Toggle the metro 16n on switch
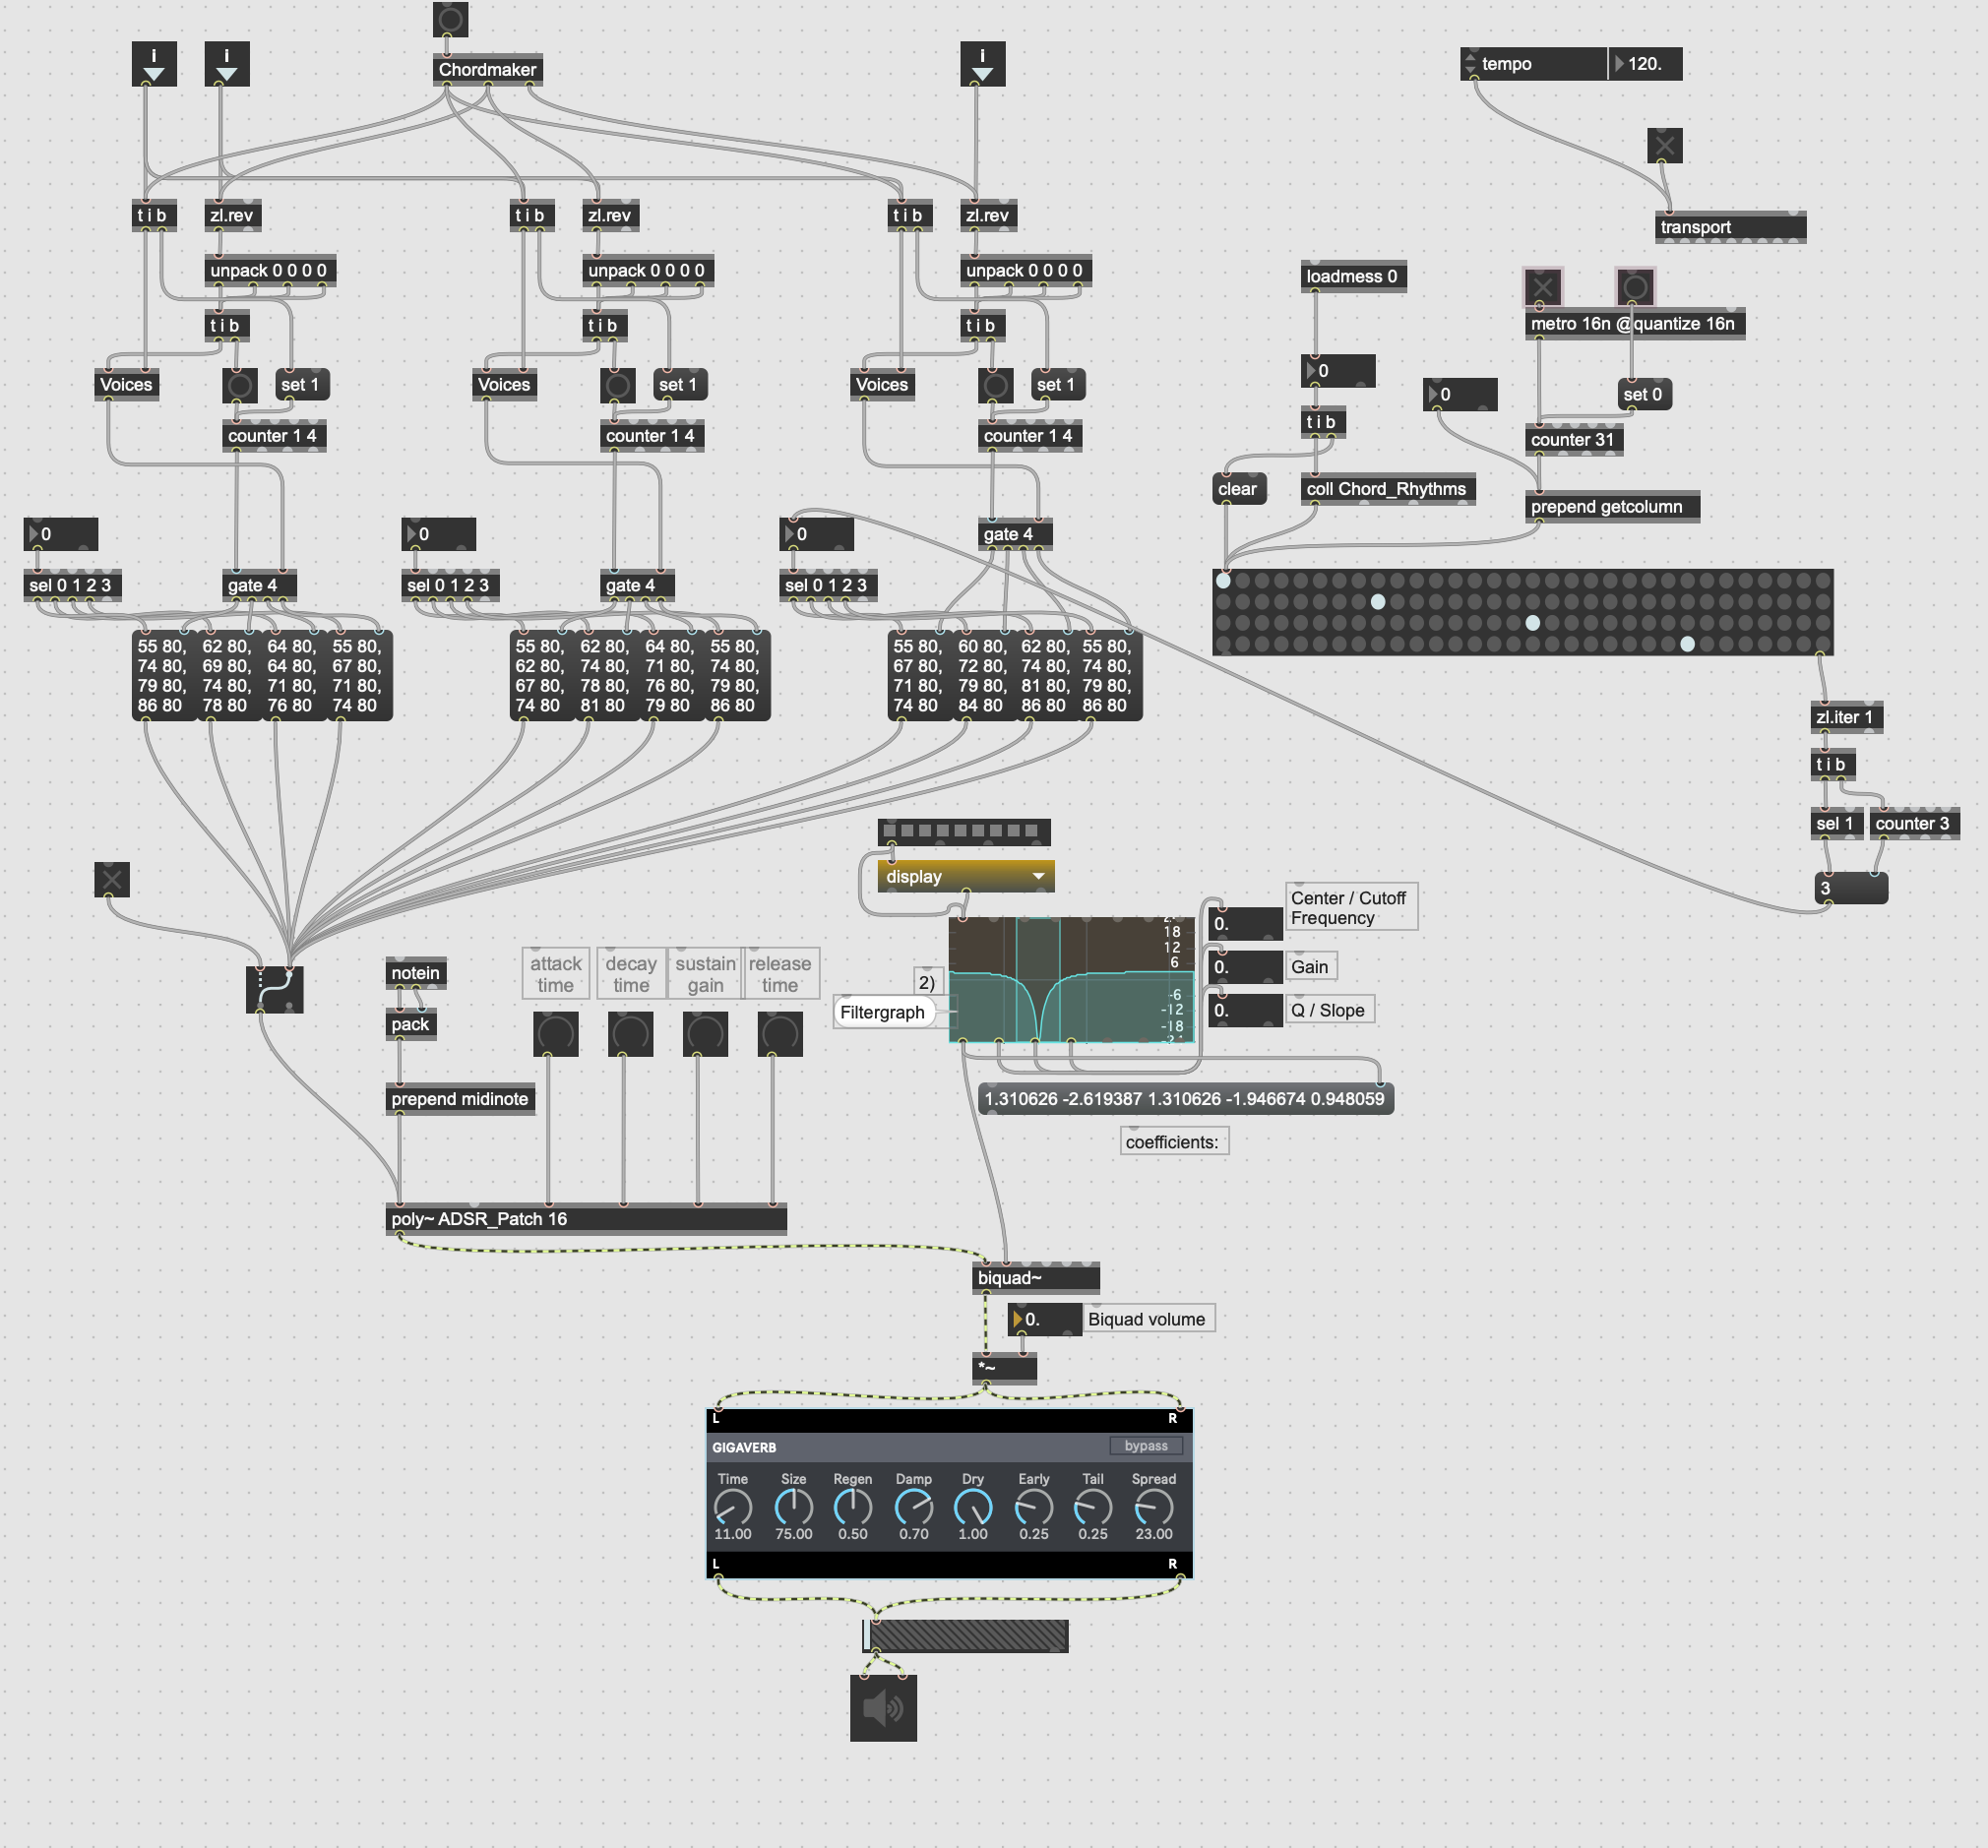Screen dimensions: 1988x1848 coord(1542,288)
